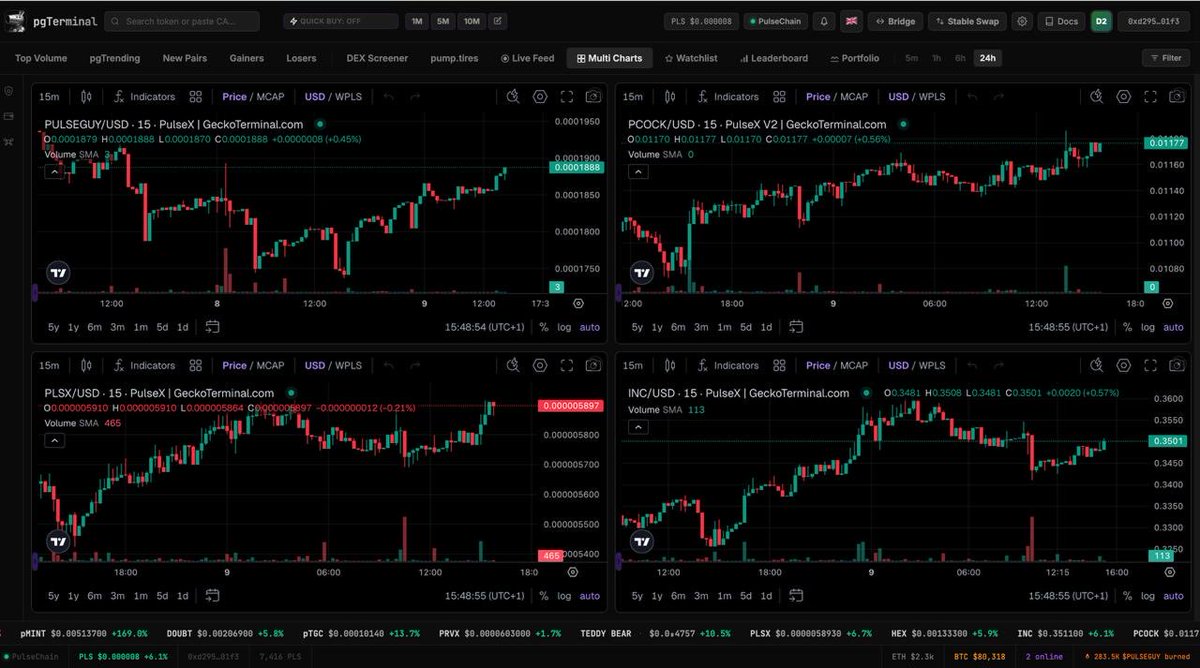Select the 10M quick buy amount
Image resolution: width=1200 pixels, height=668 pixels.
[472, 21]
